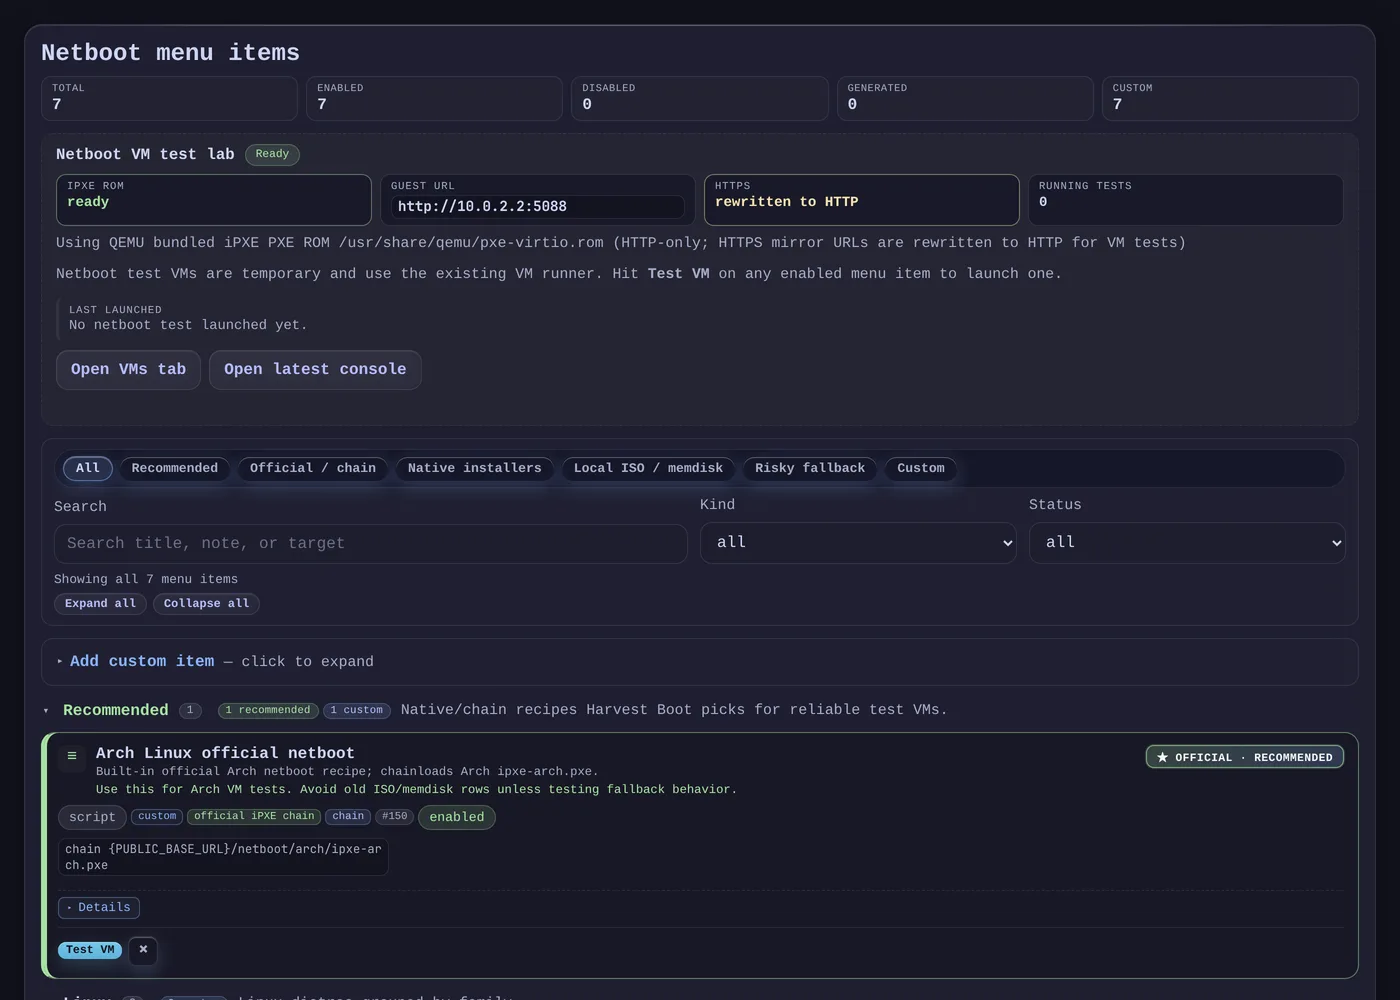Click the Disabled 0 stat card
Viewport: 1400px width, 1000px height.
700,98
